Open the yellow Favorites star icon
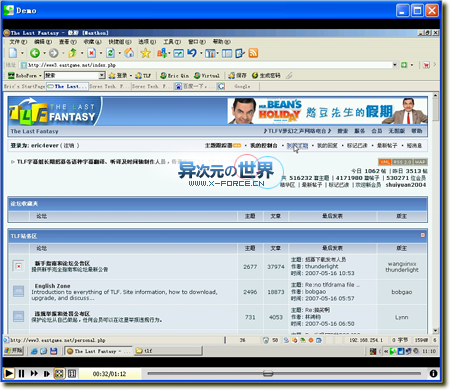This screenshot has height=390, width=450. pos(145,53)
